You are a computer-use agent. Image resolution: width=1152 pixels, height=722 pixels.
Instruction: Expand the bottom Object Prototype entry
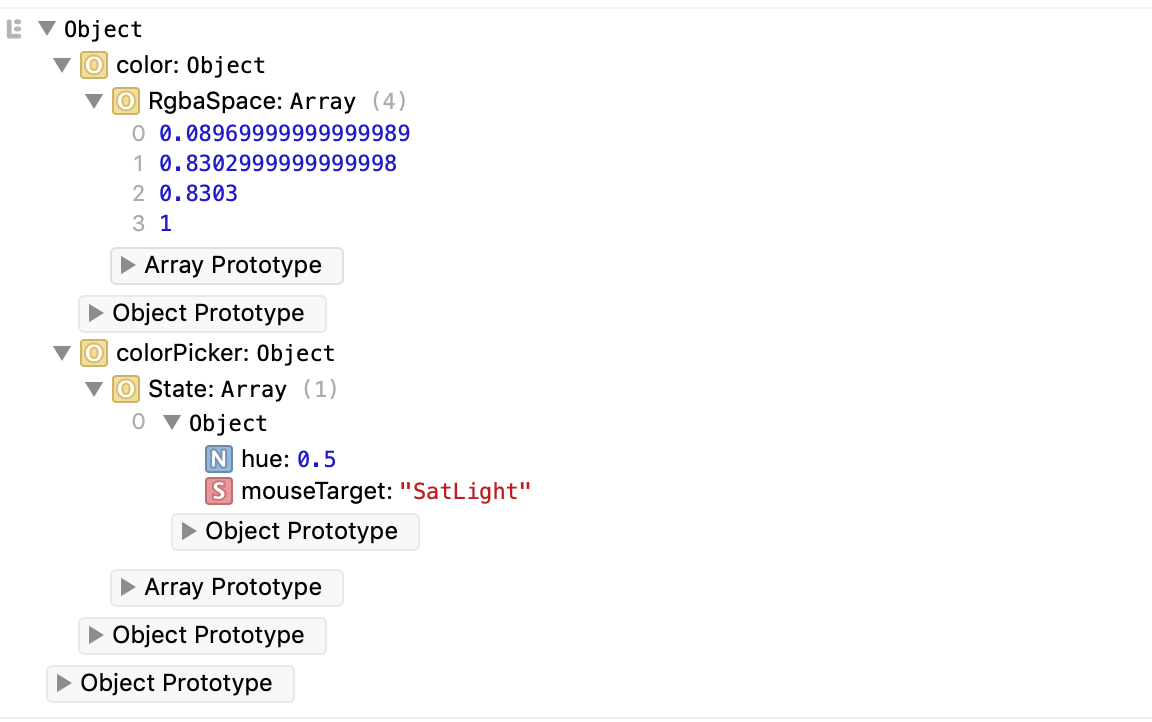point(170,683)
